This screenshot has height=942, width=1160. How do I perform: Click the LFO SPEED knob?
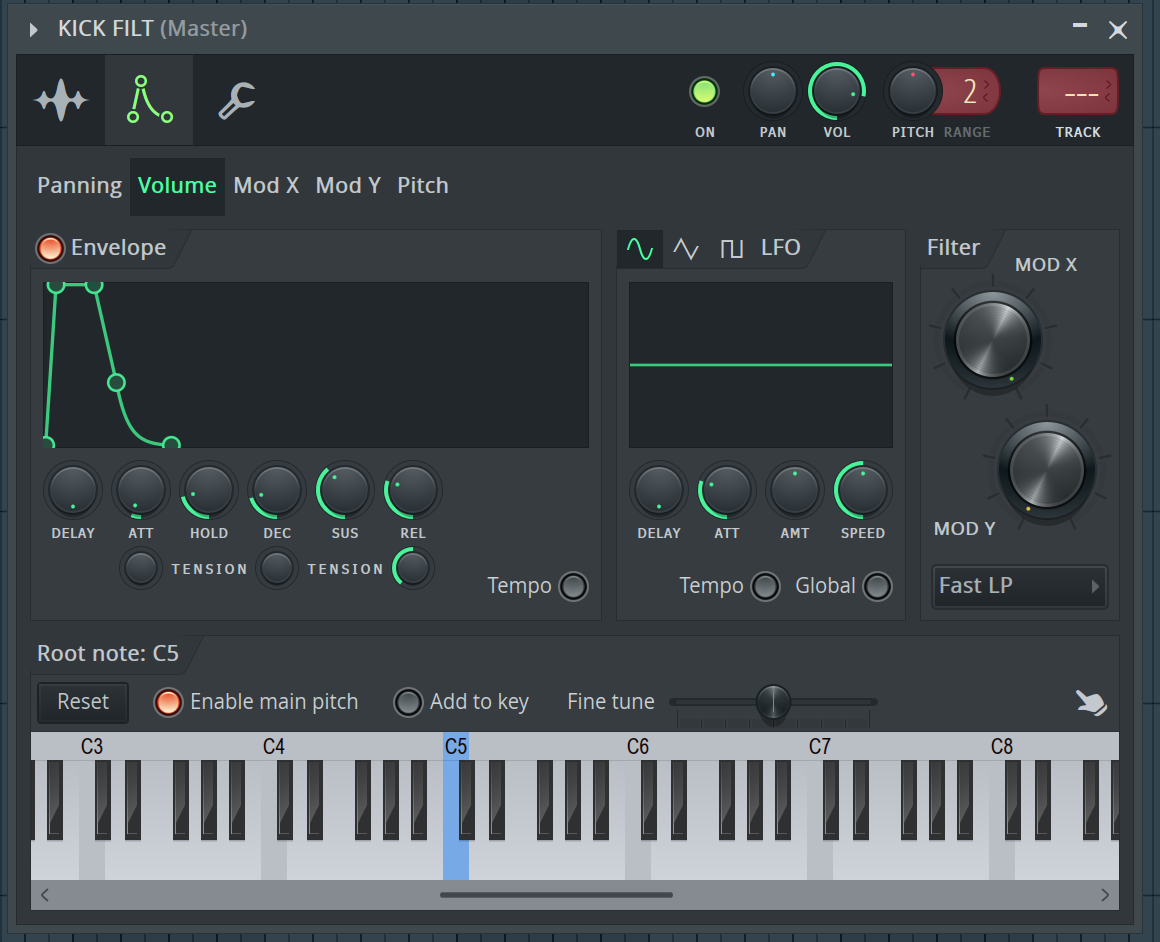(863, 490)
